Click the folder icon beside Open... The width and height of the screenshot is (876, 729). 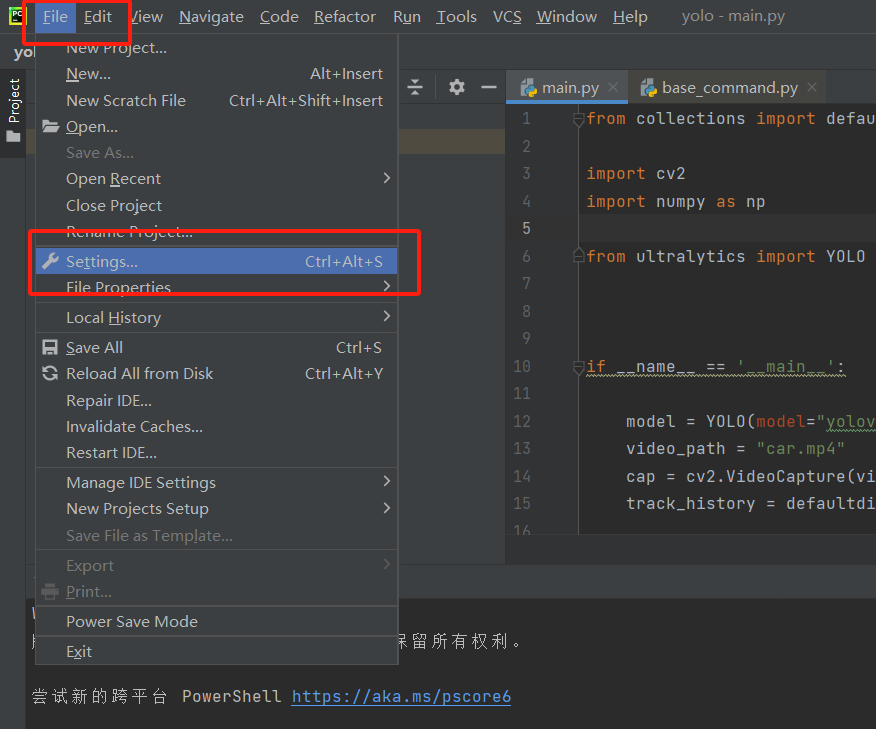(50, 125)
